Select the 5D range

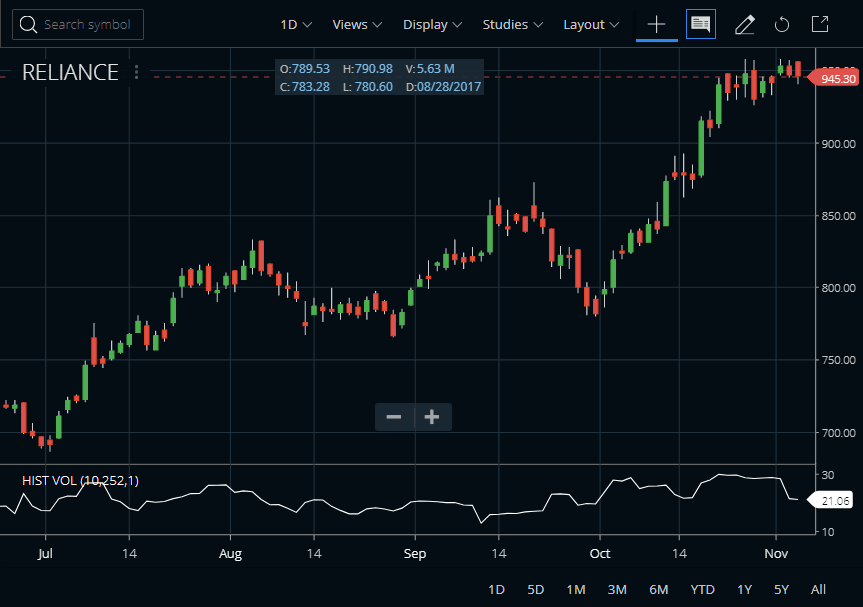536,589
